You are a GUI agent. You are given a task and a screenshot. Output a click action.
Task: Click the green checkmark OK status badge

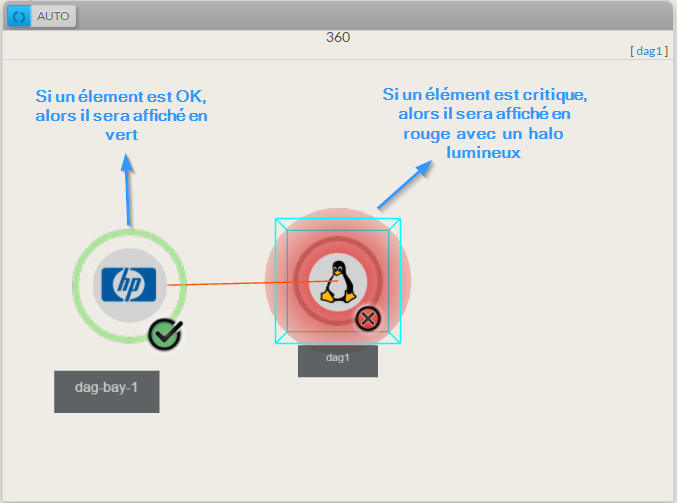165,334
